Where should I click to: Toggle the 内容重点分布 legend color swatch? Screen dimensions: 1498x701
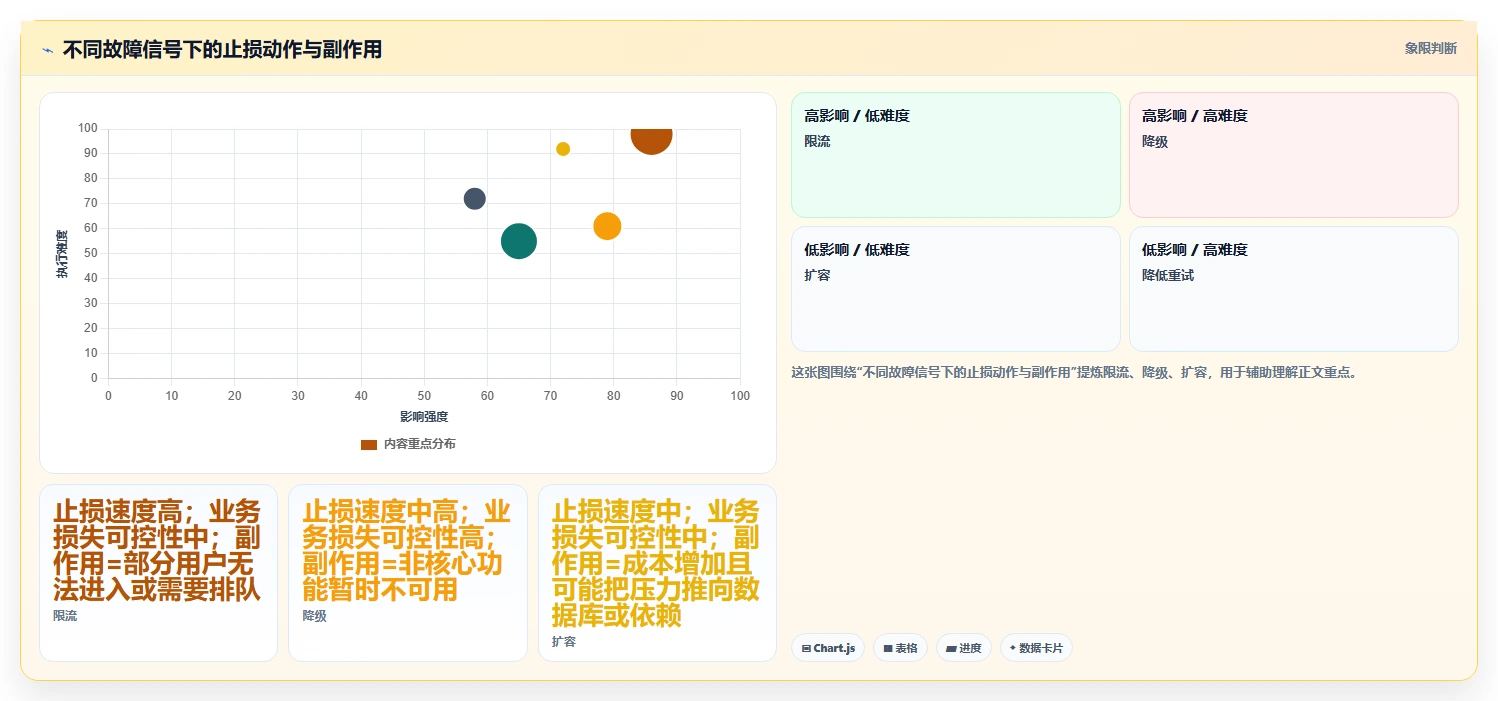(x=369, y=444)
